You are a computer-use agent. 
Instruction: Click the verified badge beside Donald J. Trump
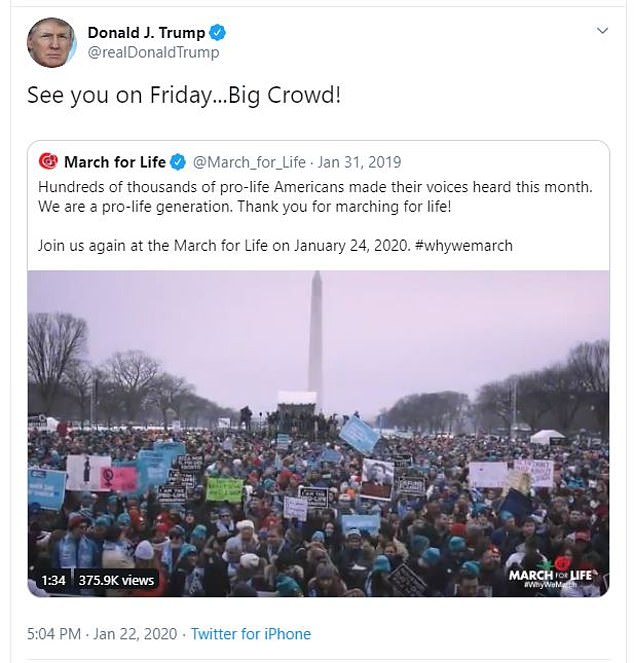pyautogui.click(x=214, y=33)
